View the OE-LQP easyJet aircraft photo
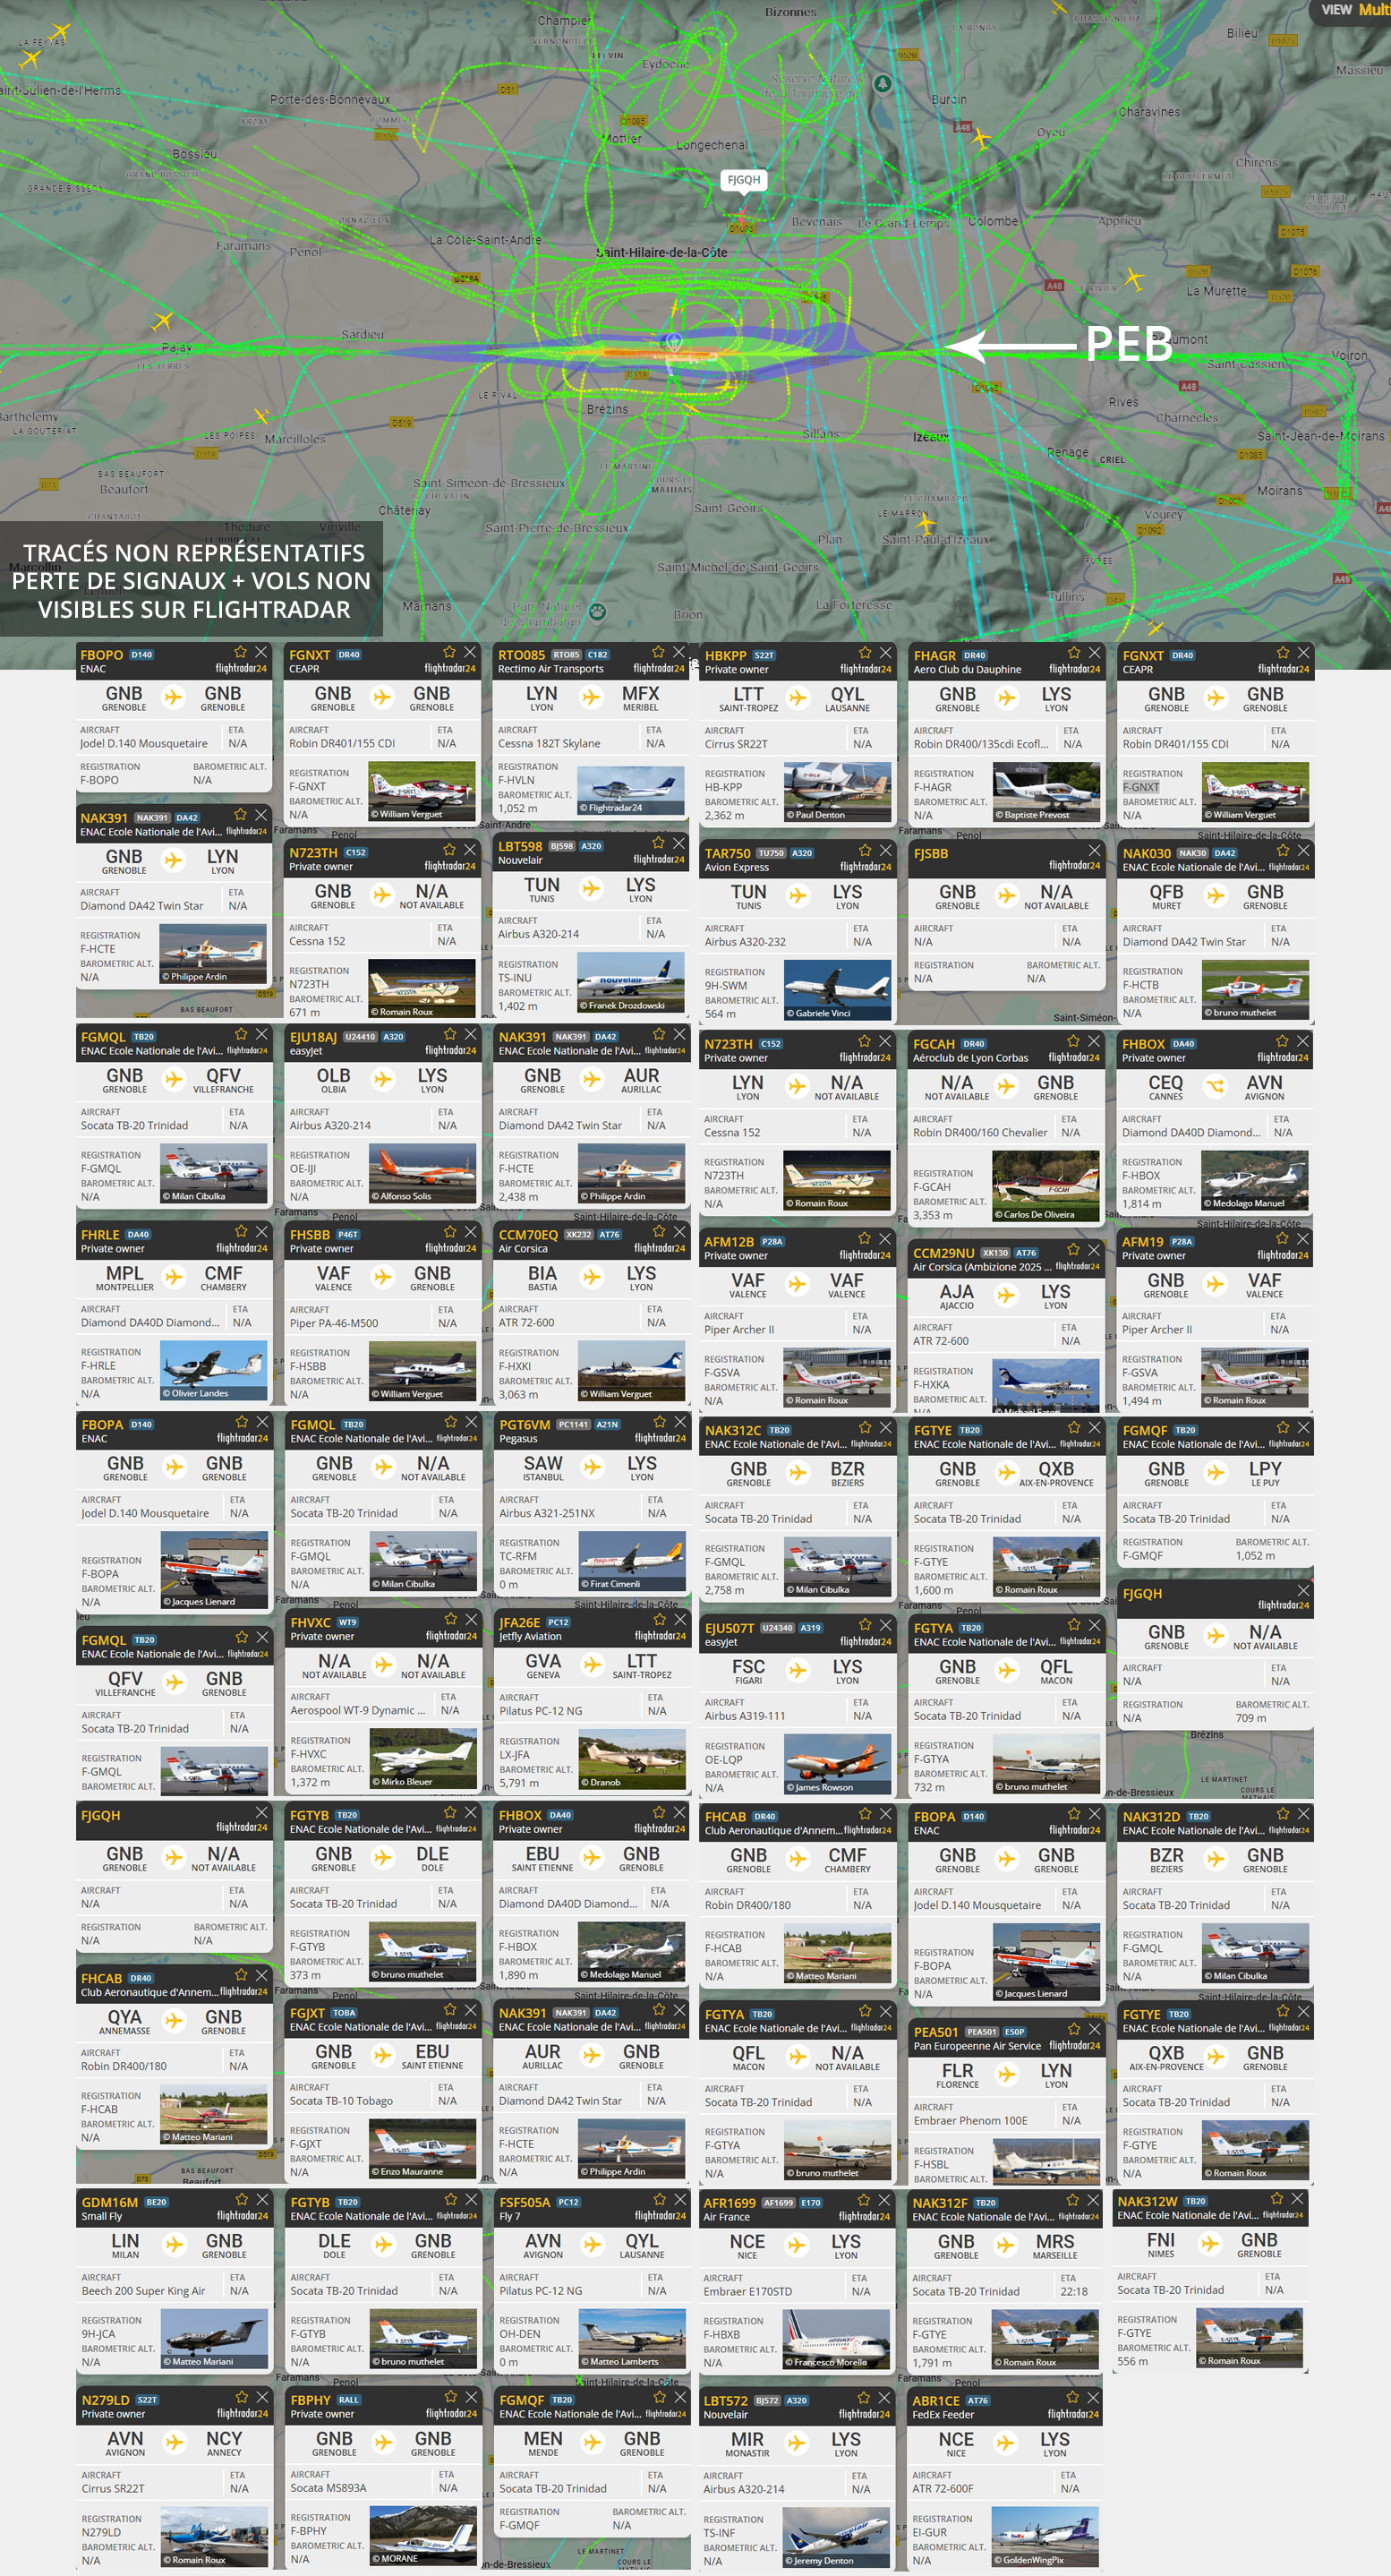The width and height of the screenshot is (1391, 2576). (837, 1764)
